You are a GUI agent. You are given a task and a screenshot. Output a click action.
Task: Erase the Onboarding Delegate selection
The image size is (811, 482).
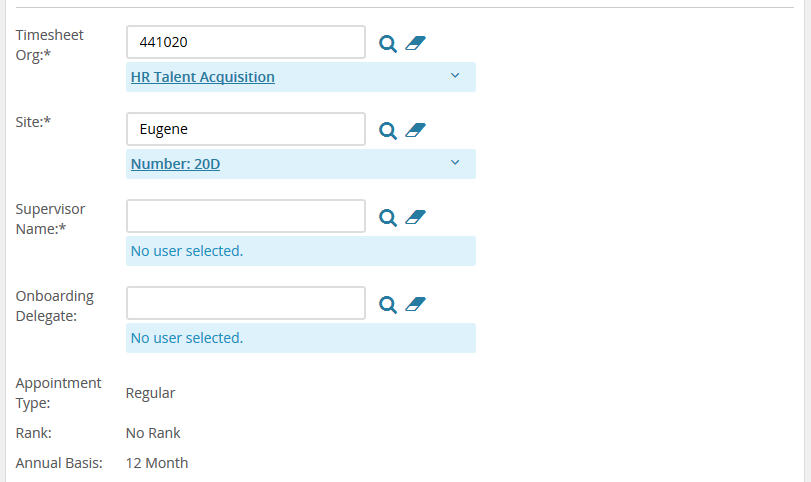[x=415, y=304]
